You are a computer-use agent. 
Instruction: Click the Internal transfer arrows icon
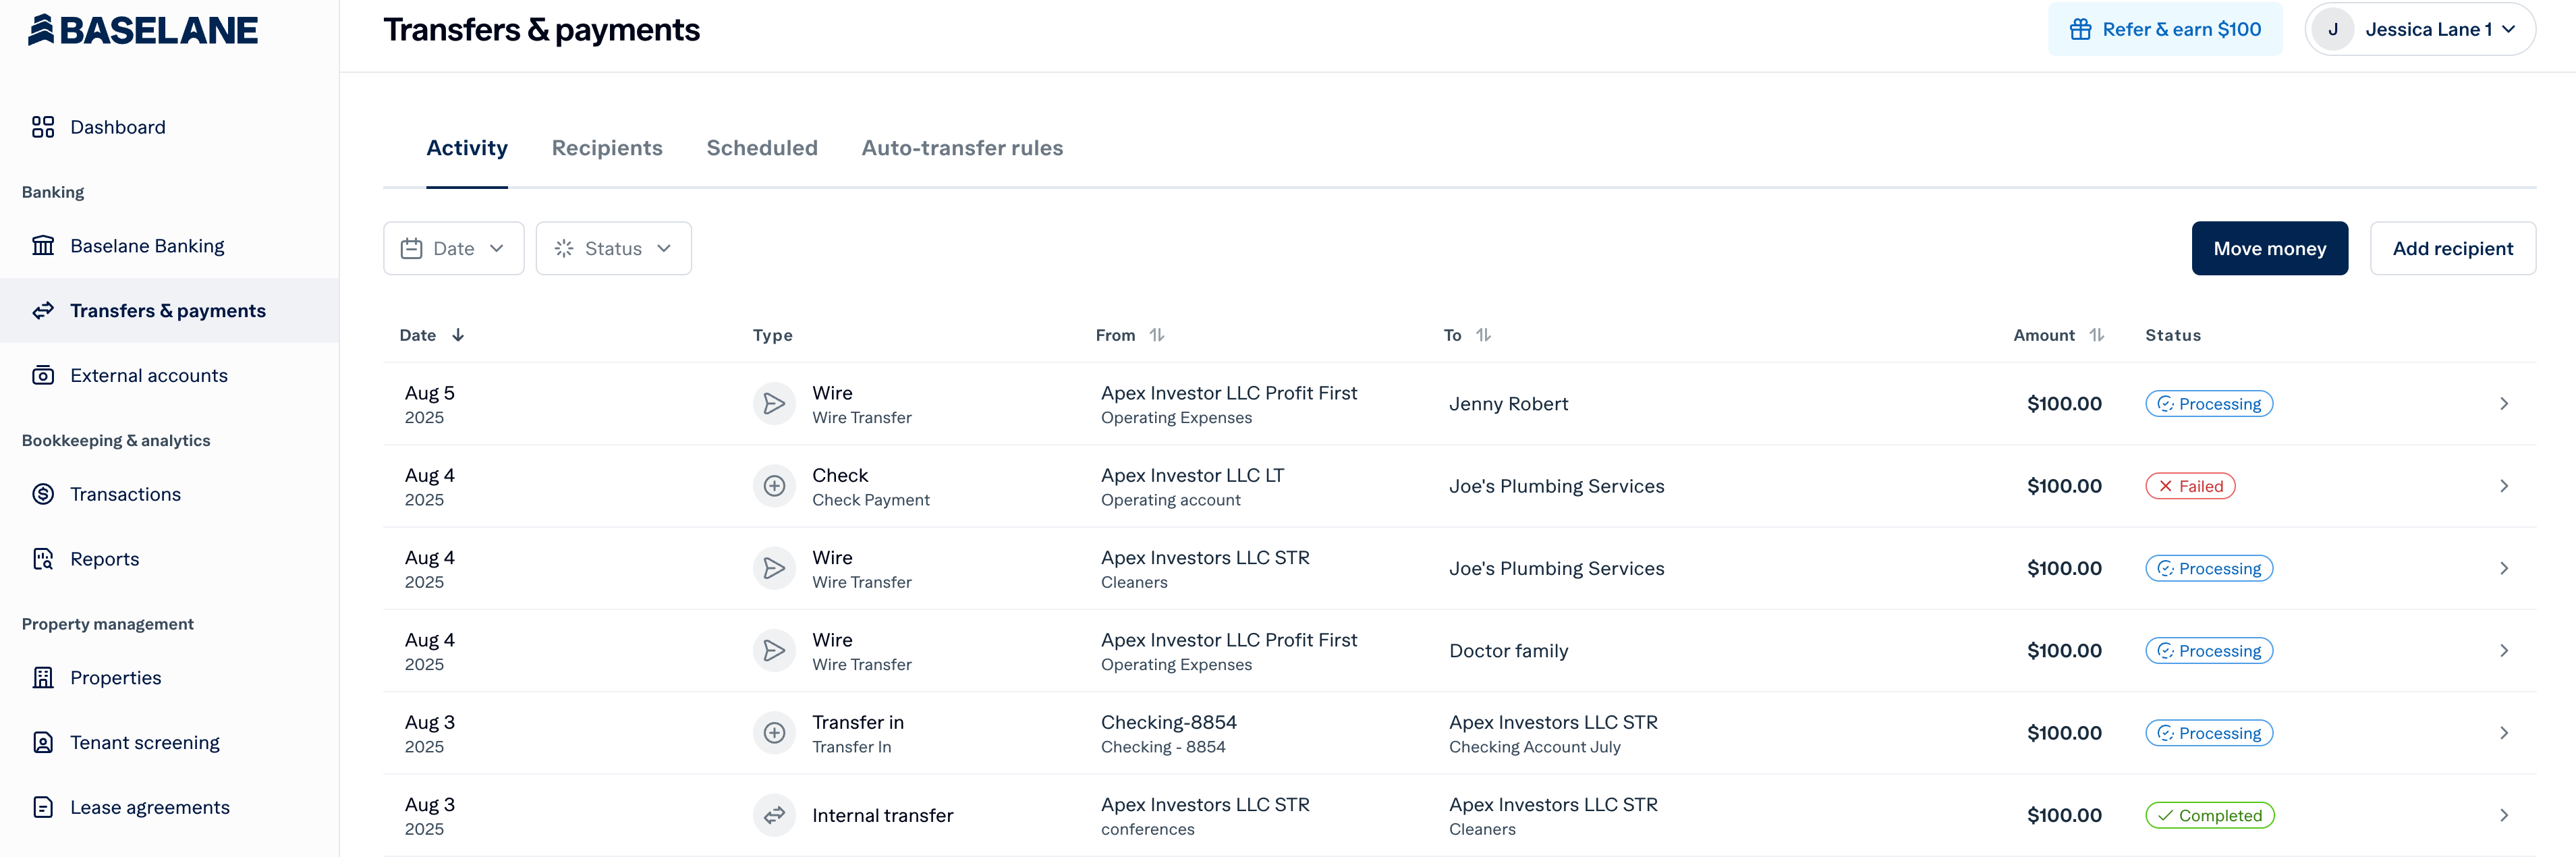tap(774, 815)
